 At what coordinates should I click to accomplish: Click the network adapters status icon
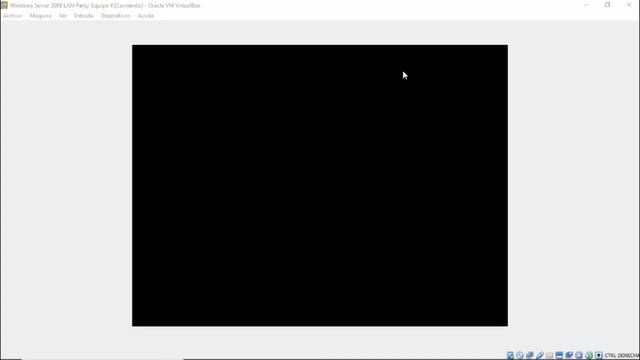(530, 356)
